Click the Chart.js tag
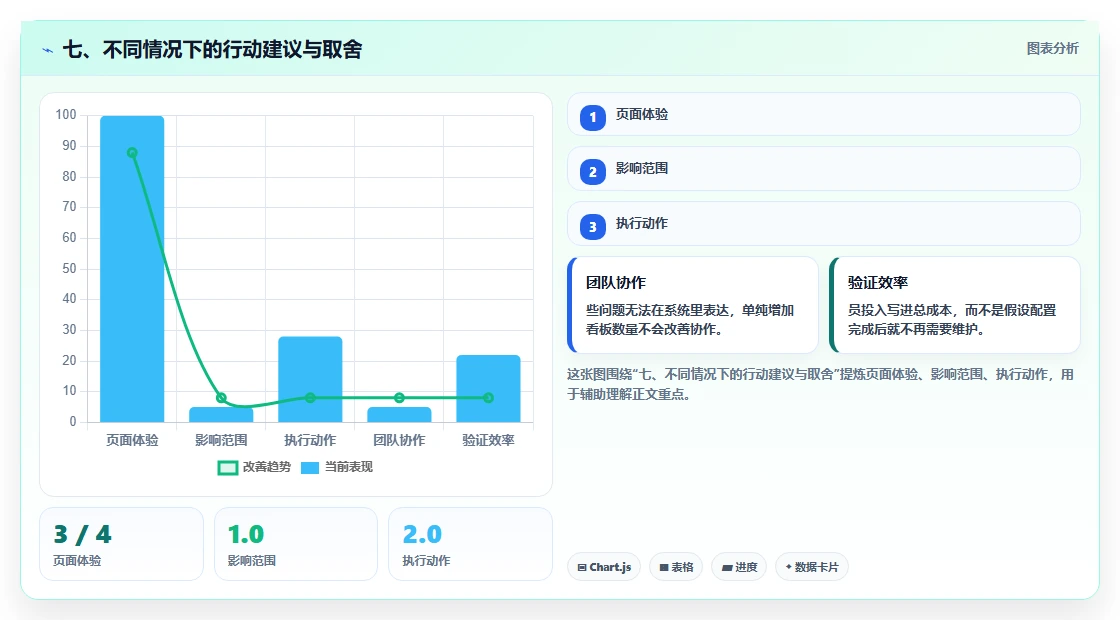The width and height of the screenshot is (1120, 620). 604,567
